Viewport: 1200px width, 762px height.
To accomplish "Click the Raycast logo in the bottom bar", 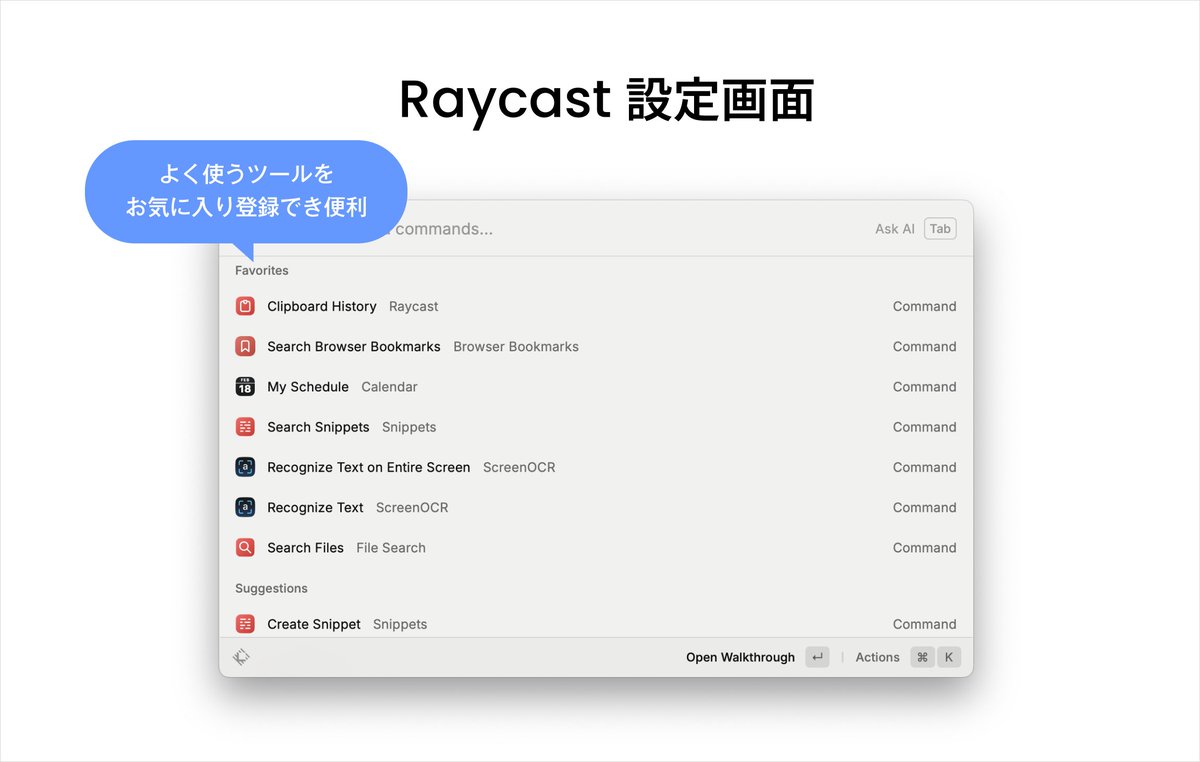I will (241, 657).
